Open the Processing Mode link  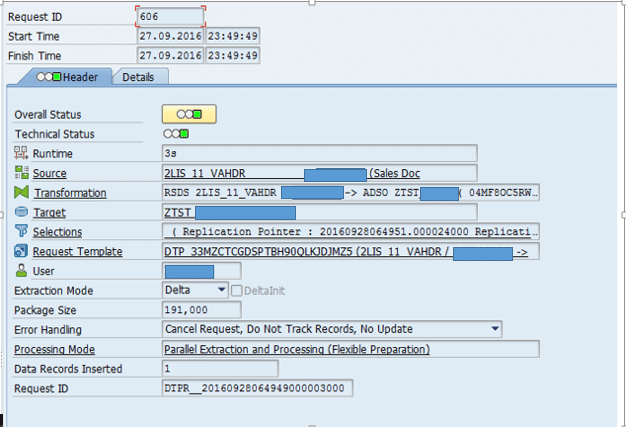point(54,349)
